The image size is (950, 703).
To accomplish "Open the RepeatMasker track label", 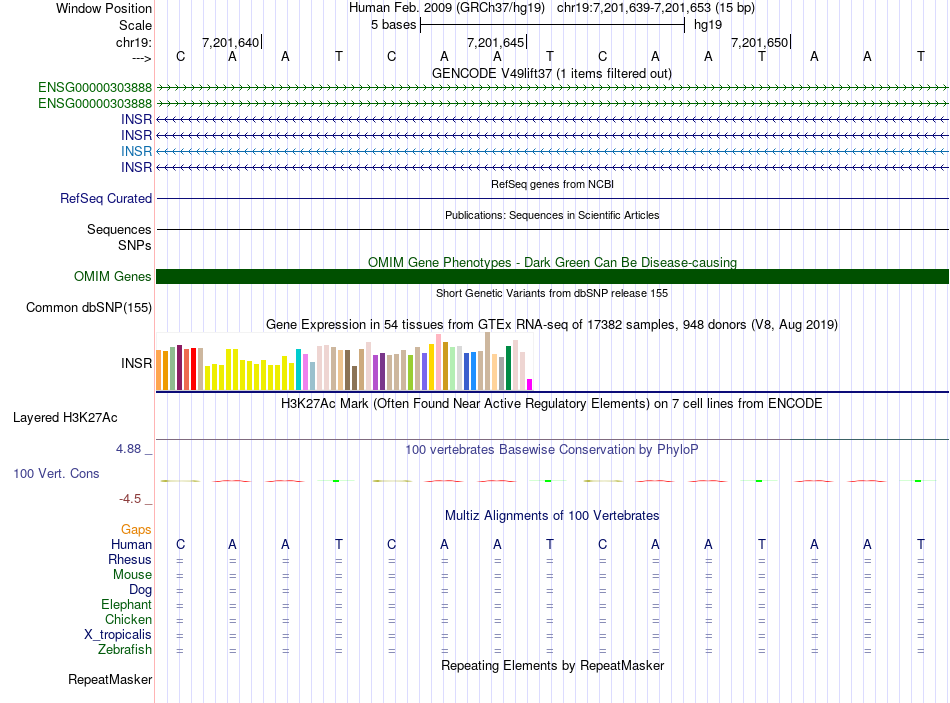I will pos(110,680).
